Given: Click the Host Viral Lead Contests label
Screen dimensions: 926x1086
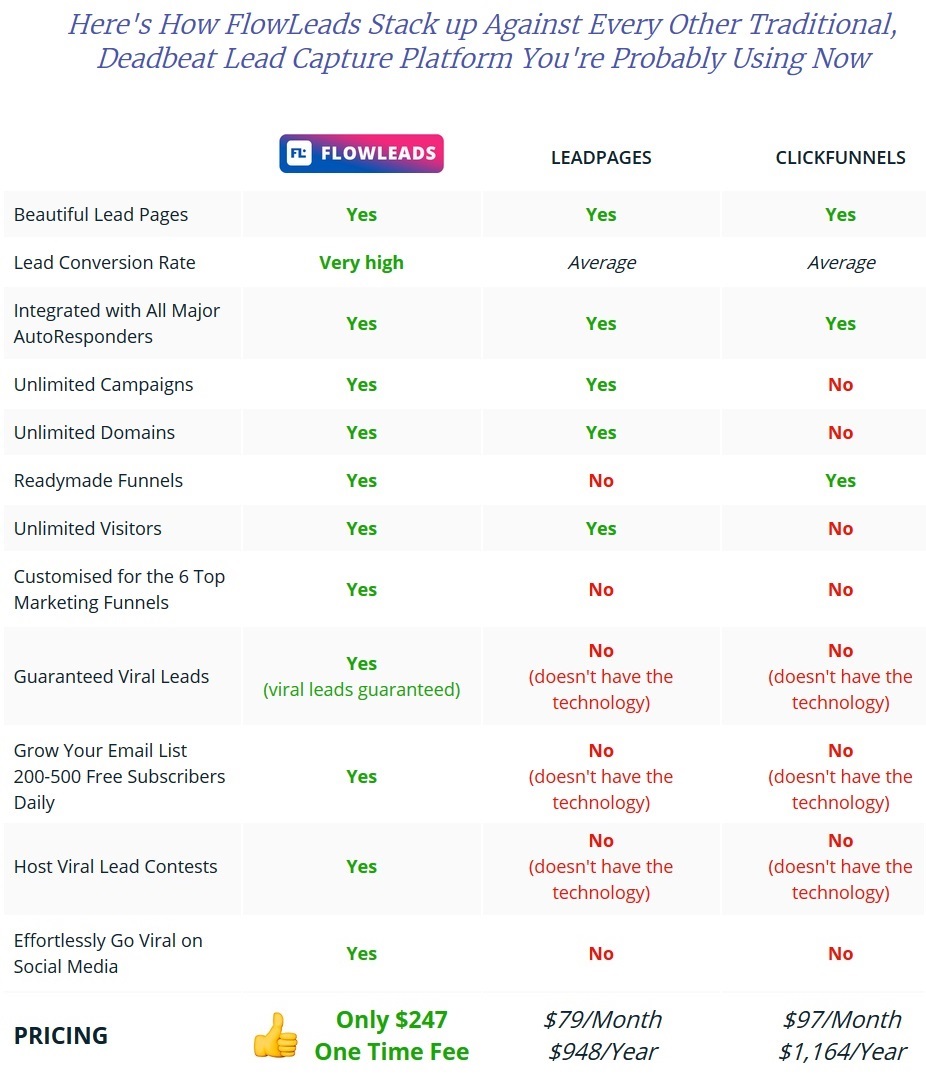Looking at the screenshot, I should [116, 866].
